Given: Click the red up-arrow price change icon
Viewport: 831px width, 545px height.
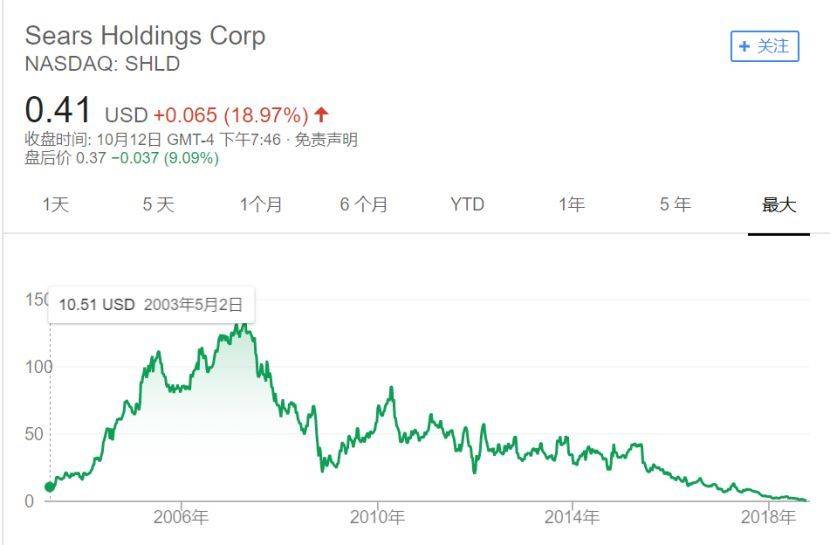Looking at the screenshot, I should coord(321,114).
